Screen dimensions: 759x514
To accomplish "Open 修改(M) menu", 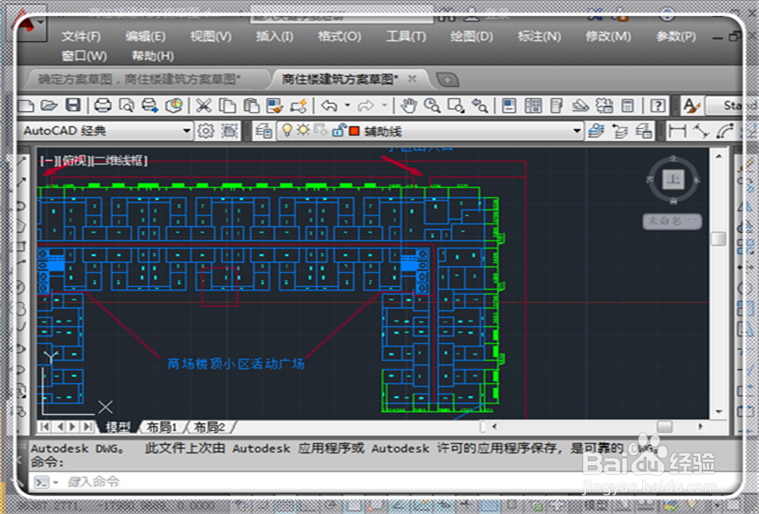I will coord(608,36).
